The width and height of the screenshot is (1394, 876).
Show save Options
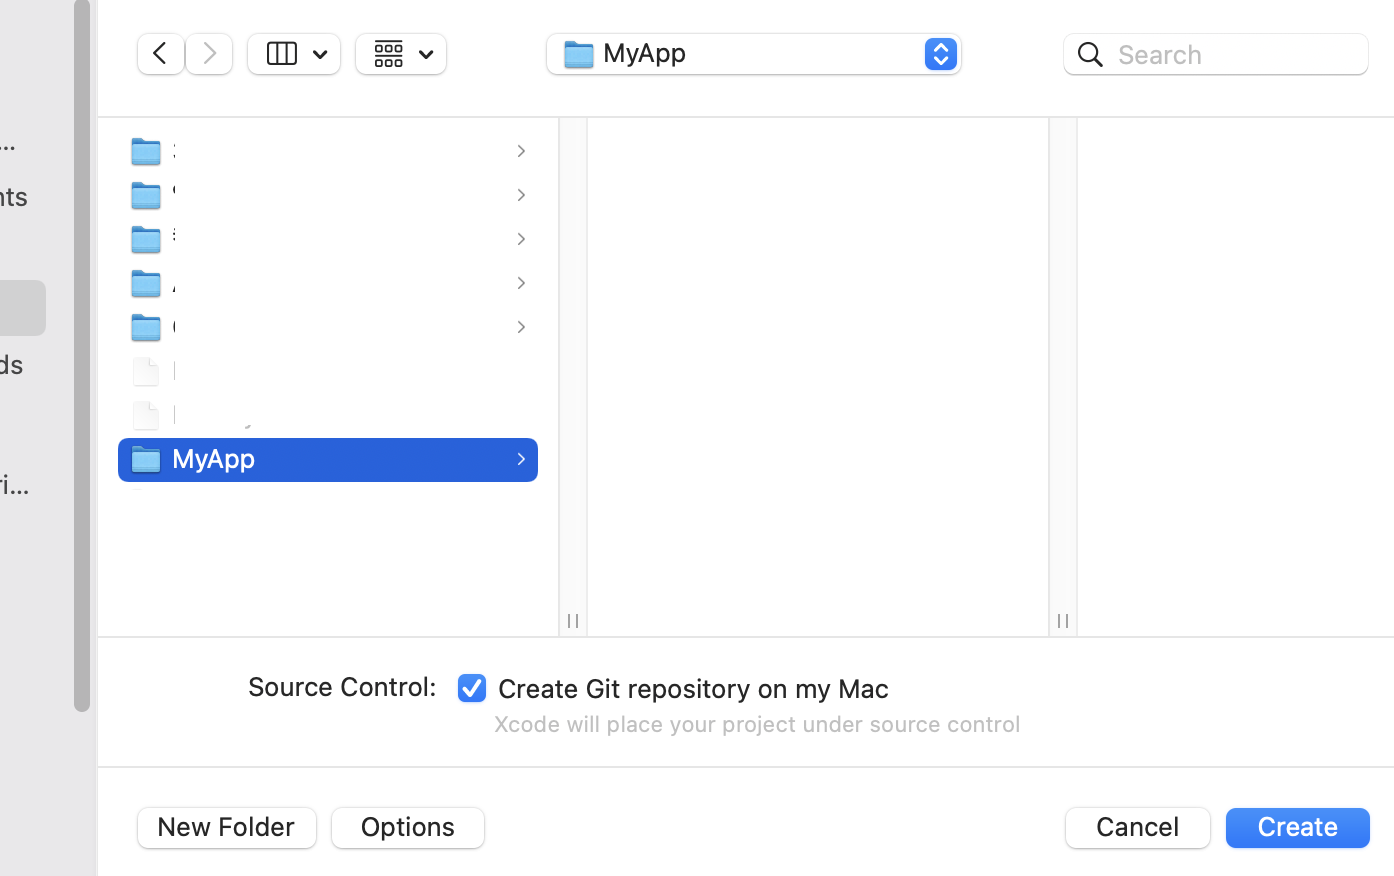tap(408, 828)
